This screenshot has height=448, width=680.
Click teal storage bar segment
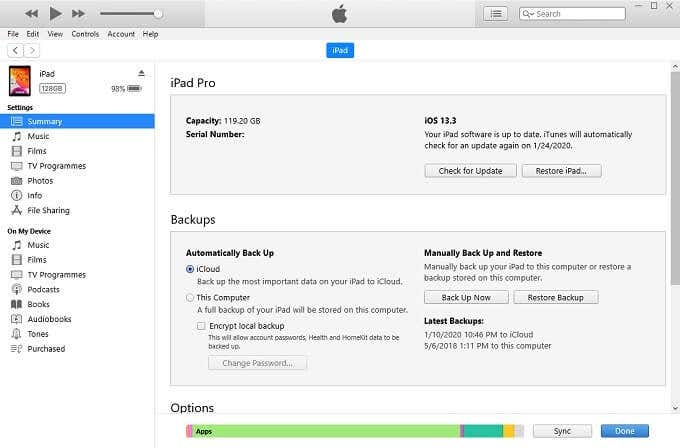point(484,431)
